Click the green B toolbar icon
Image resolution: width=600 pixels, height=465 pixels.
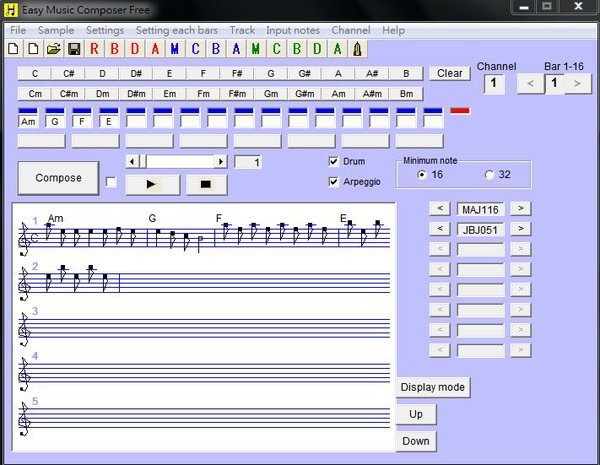(x=297, y=49)
